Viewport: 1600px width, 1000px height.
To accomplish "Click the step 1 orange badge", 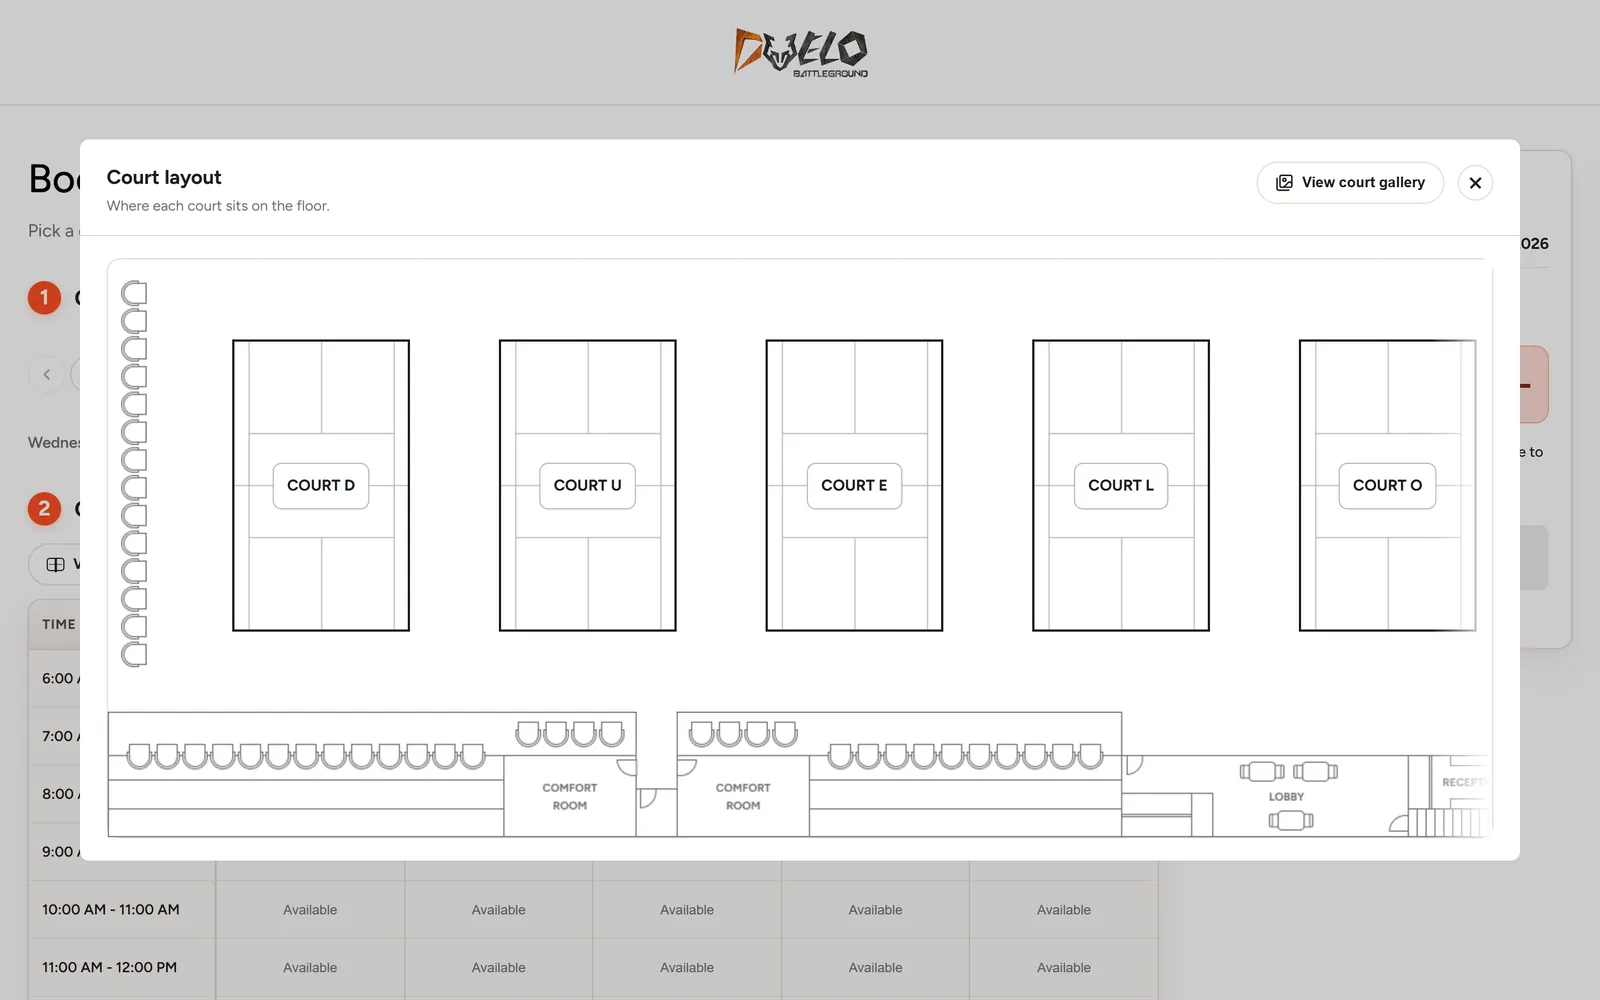I will 44,298.
